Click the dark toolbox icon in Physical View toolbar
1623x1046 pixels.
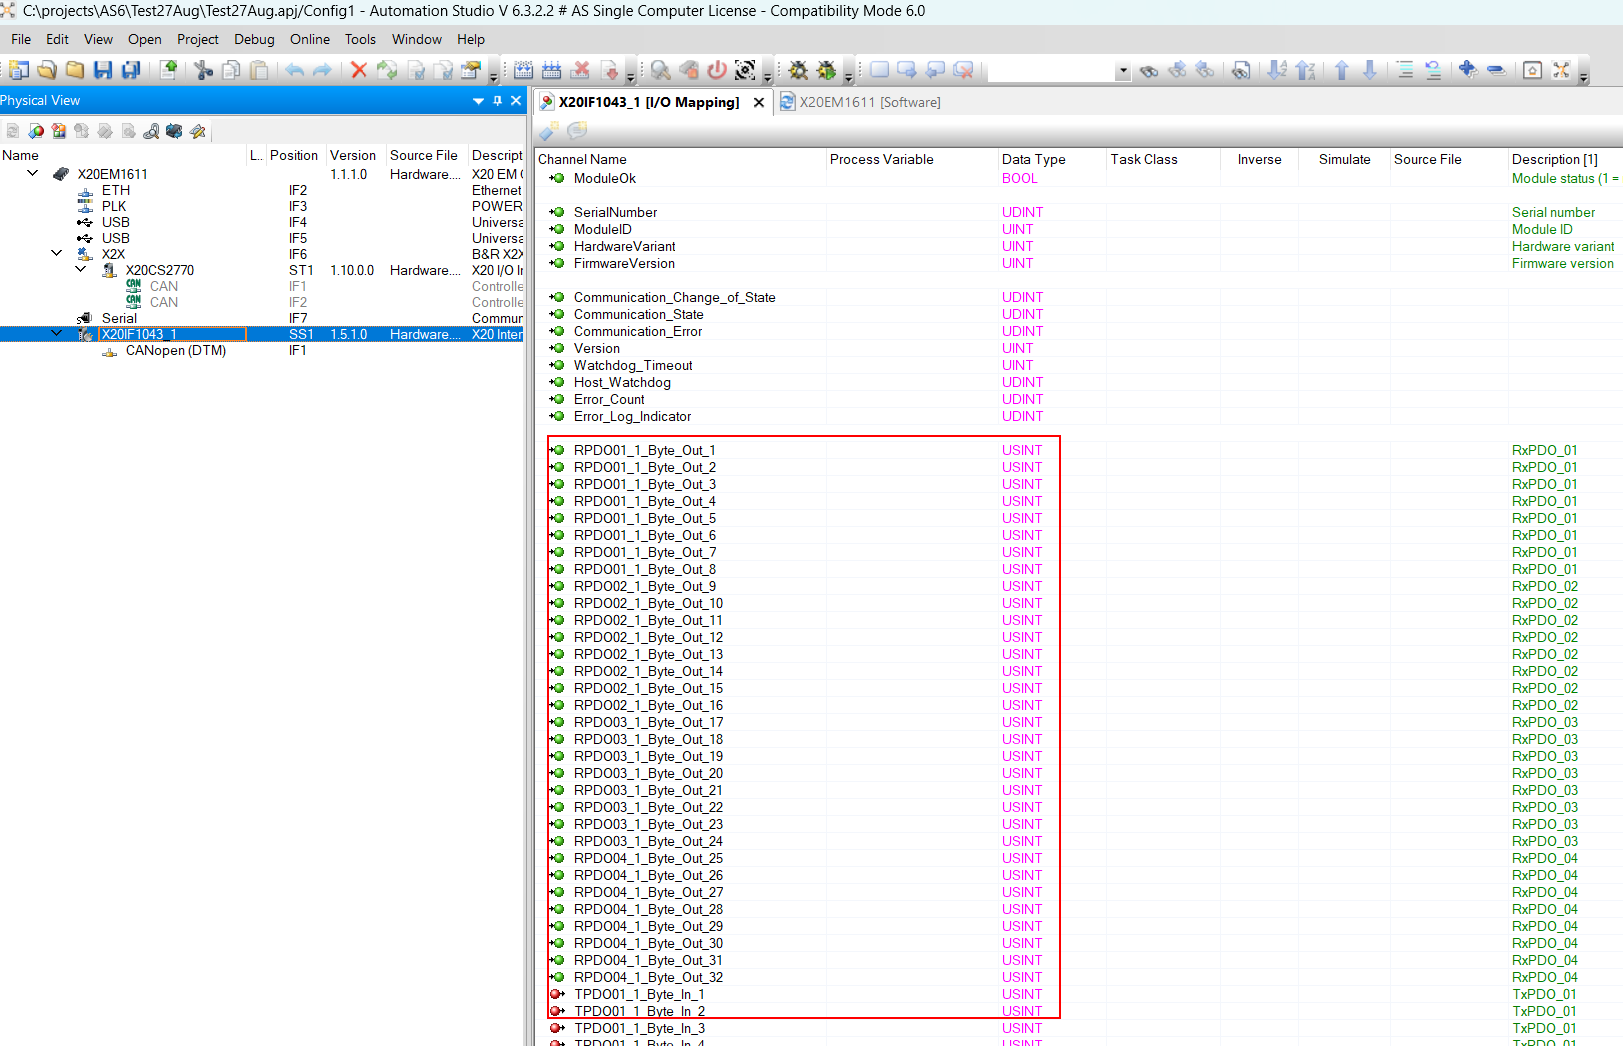pyautogui.click(x=174, y=131)
